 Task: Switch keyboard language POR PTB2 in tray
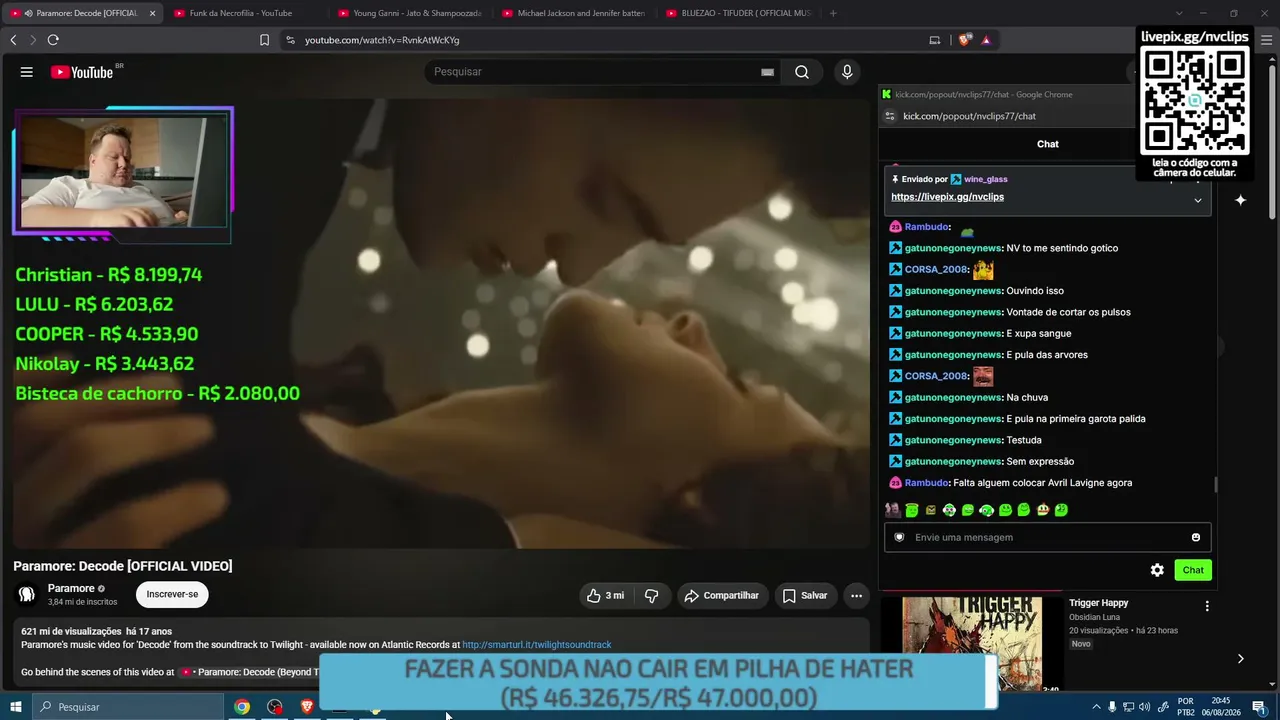tap(1185, 707)
